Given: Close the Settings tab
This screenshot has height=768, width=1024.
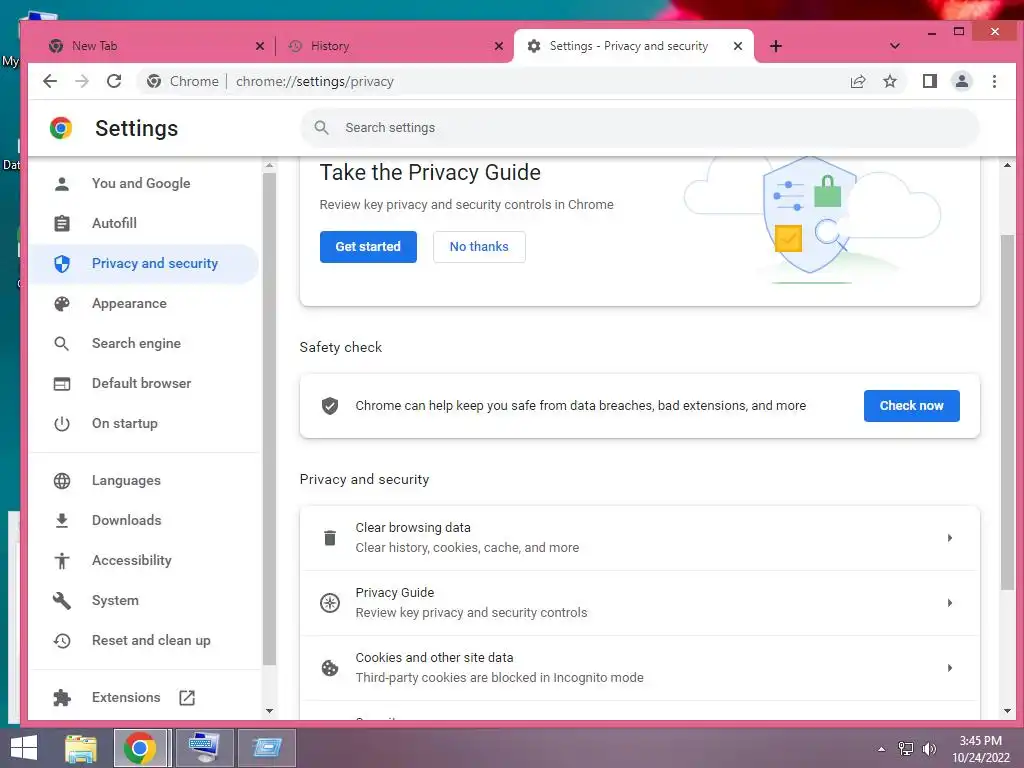Looking at the screenshot, I should pos(737,46).
